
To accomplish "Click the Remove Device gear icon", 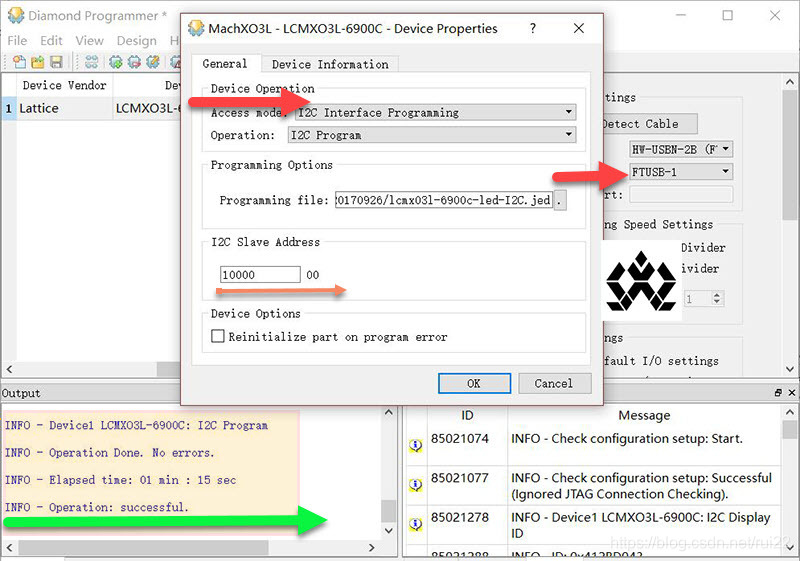I will coord(134,62).
